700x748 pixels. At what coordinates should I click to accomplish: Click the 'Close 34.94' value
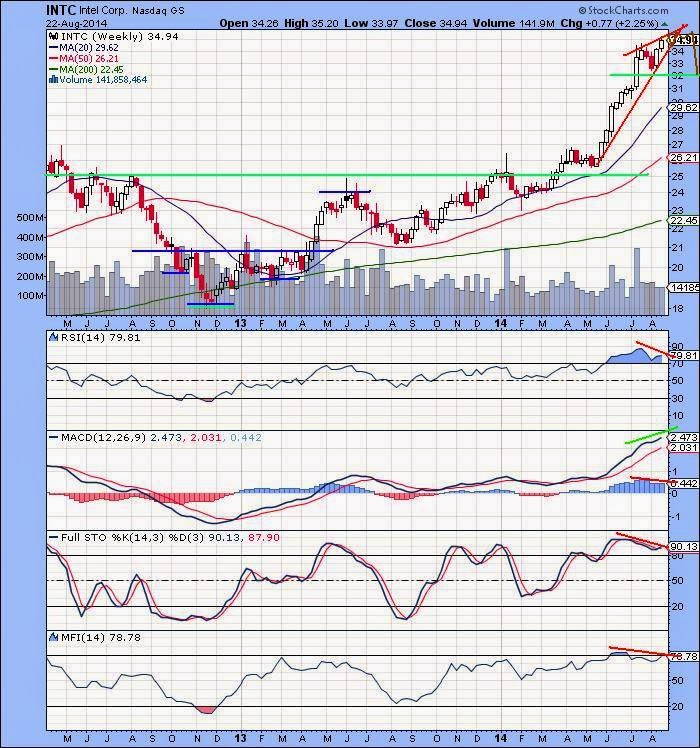[436, 23]
